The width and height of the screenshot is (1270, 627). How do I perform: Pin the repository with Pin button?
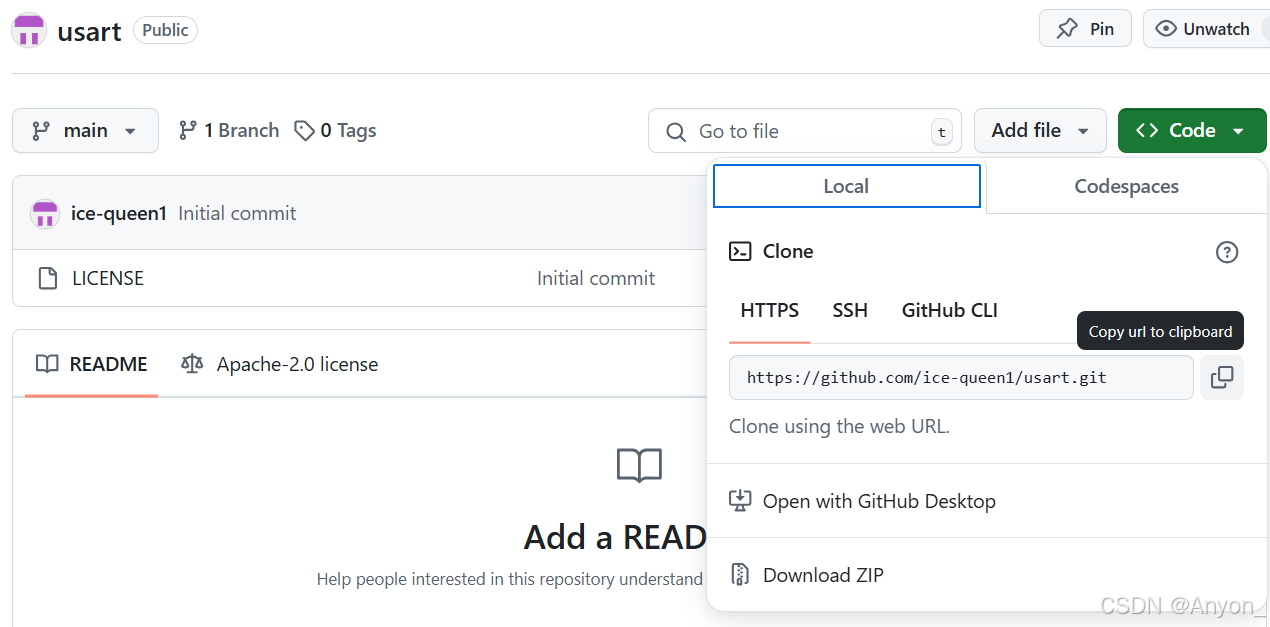click(1085, 29)
